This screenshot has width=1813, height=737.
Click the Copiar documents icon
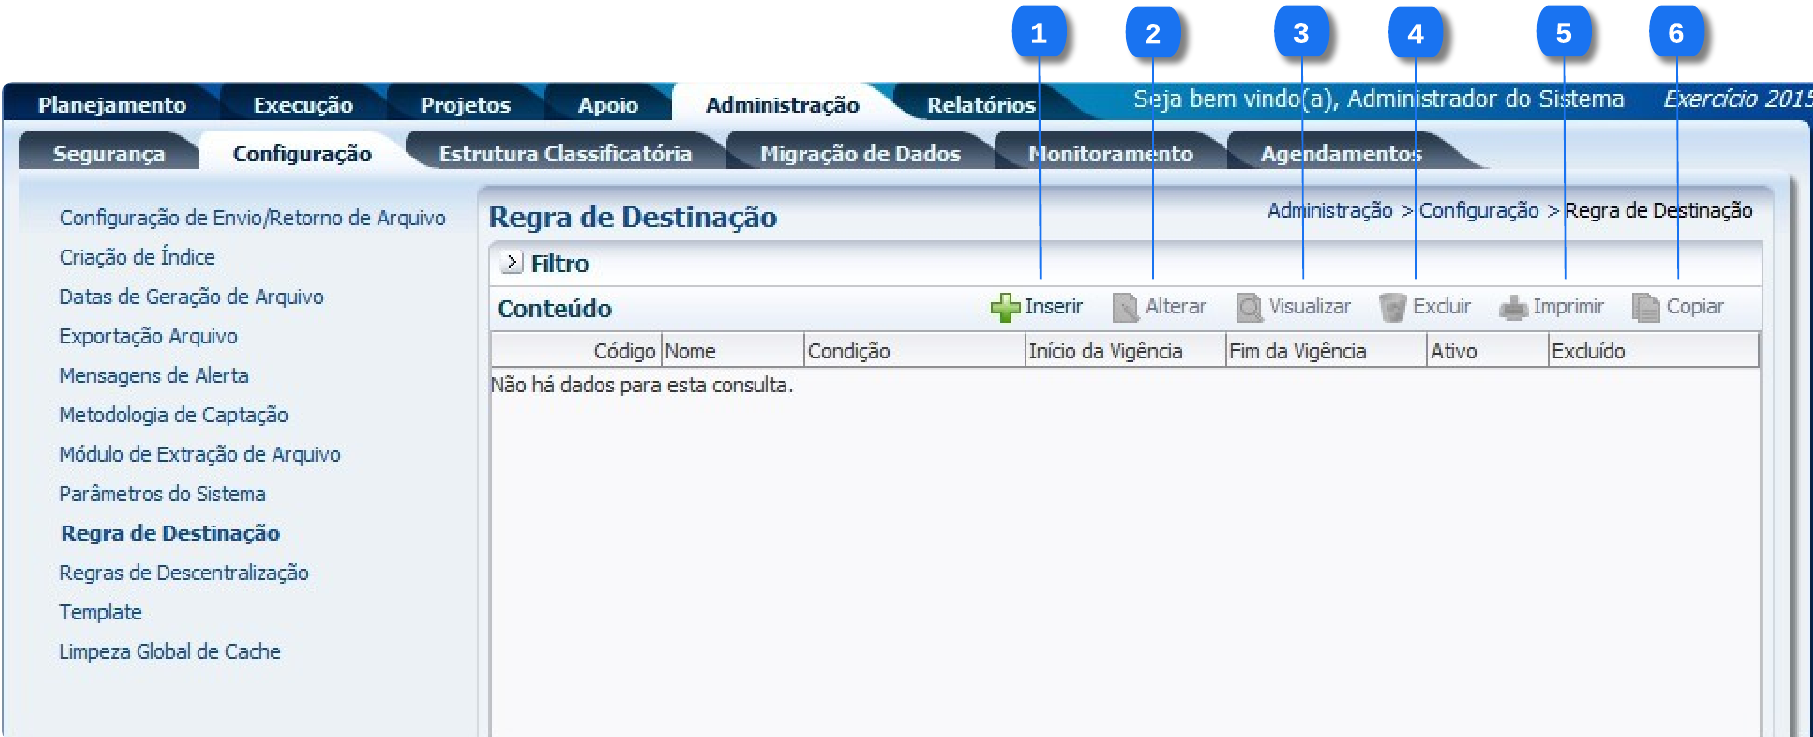pyautogui.click(x=1645, y=308)
